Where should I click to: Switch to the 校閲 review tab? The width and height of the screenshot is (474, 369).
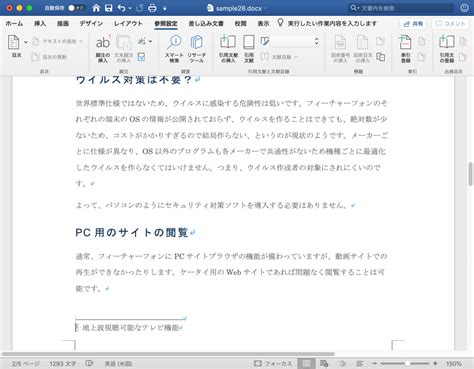click(240, 23)
